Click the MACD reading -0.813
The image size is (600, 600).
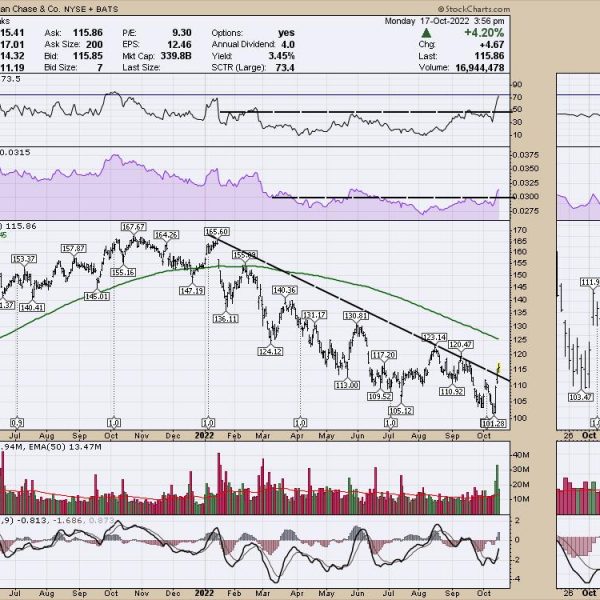pos(32,520)
